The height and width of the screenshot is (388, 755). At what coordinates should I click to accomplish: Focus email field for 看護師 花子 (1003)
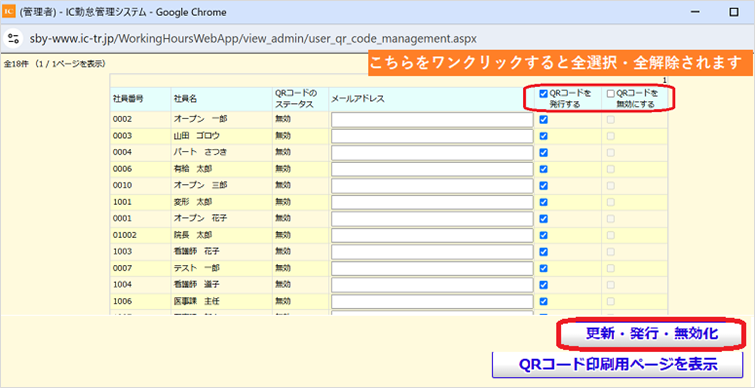[x=432, y=251]
